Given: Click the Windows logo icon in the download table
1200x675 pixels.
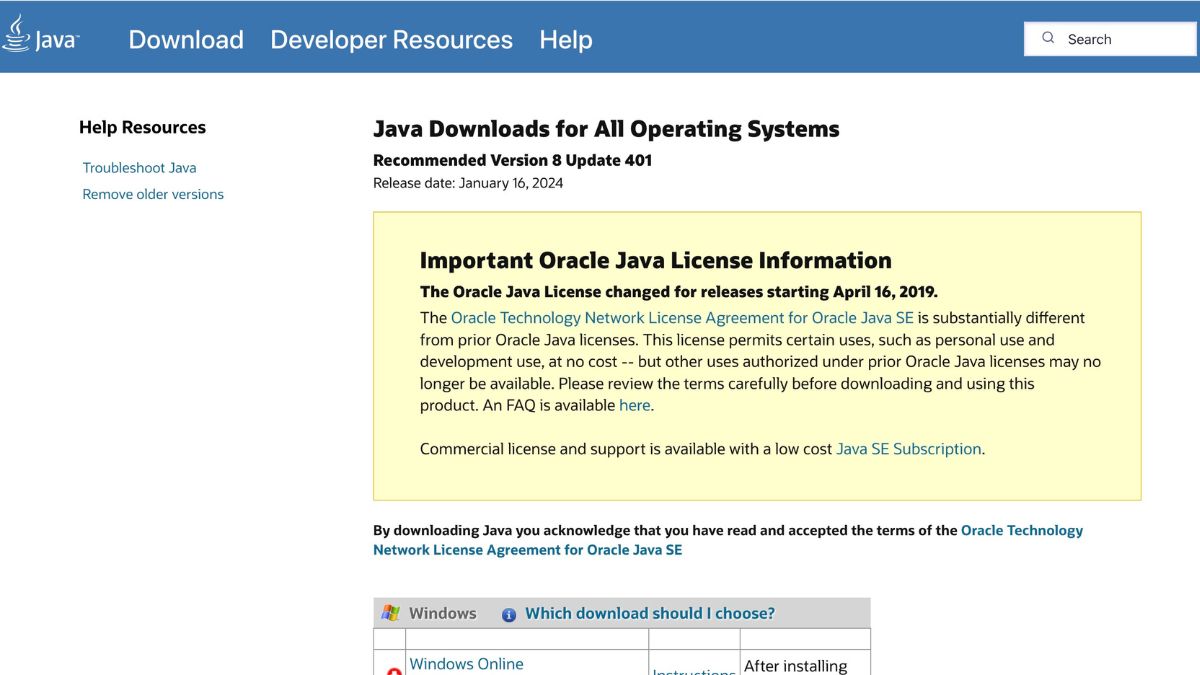Looking at the screenshot, I should pos(391,612).
